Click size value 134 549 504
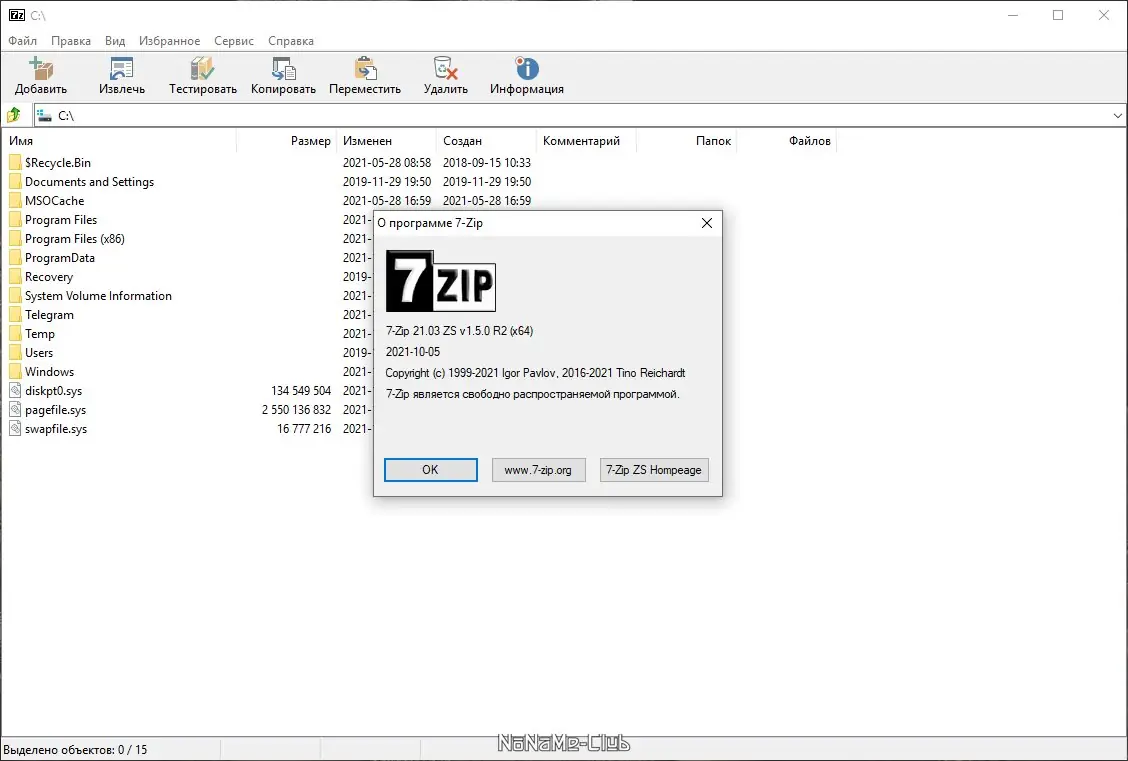 pyautogui.click(x=301, y=391)
